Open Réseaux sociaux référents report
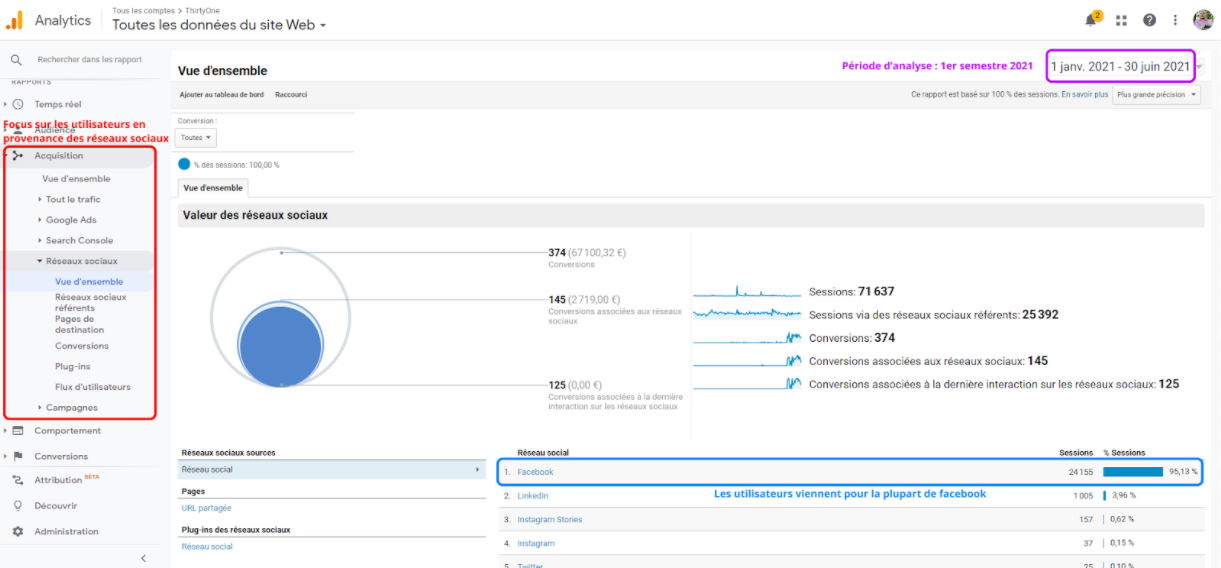This screenshot has height=568, width=1221. (x=90, y=303)
